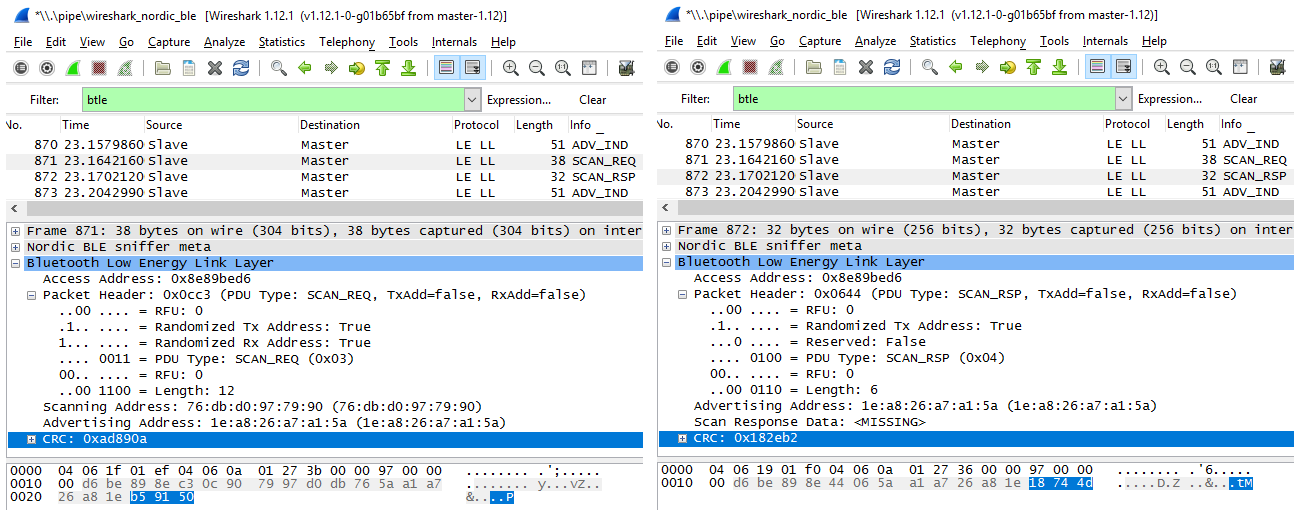Open capture options in right Wireshark window

coord(698,67)
